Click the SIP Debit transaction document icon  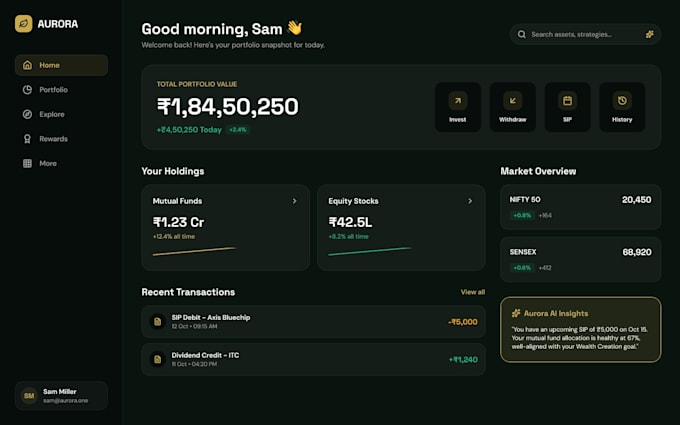[157, 322]
